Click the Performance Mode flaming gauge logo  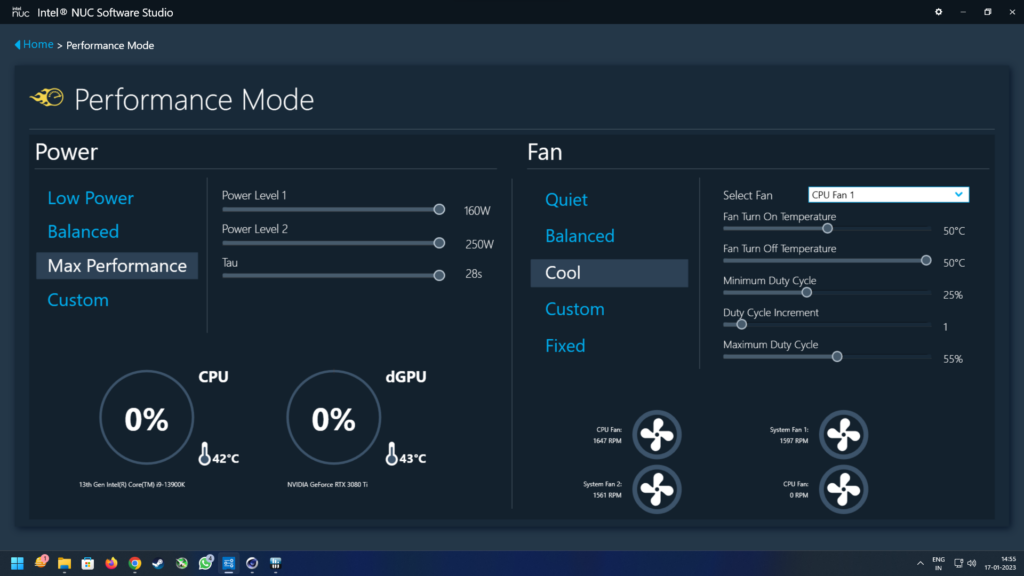tap(47, 98)
